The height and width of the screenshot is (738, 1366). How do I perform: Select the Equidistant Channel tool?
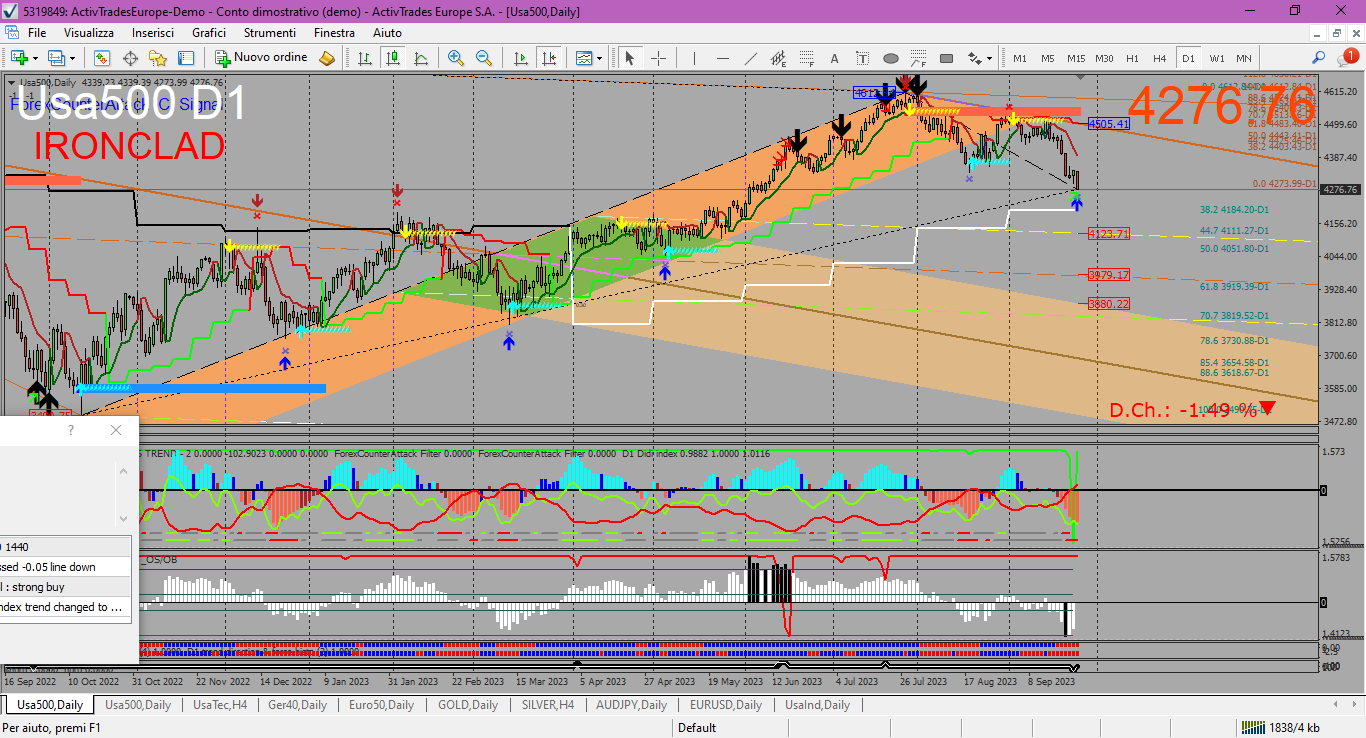[x=778, y=58]
